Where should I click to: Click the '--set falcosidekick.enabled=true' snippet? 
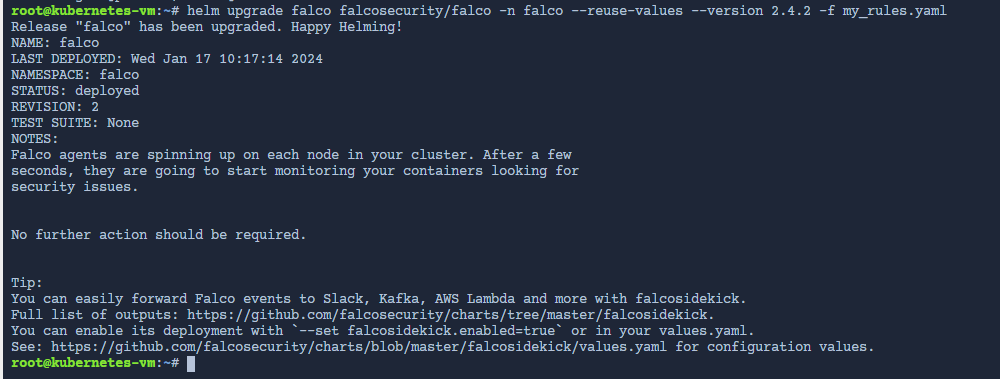click(427, 331)
